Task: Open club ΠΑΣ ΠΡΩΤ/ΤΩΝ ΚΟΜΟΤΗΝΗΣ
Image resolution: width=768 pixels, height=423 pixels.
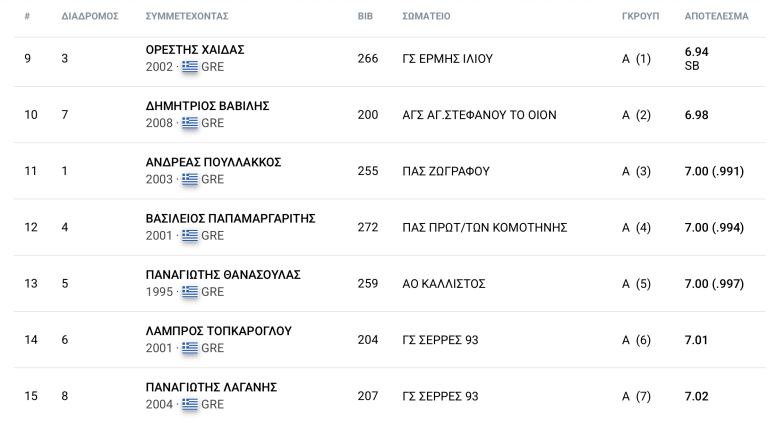Action: [484, 228]
